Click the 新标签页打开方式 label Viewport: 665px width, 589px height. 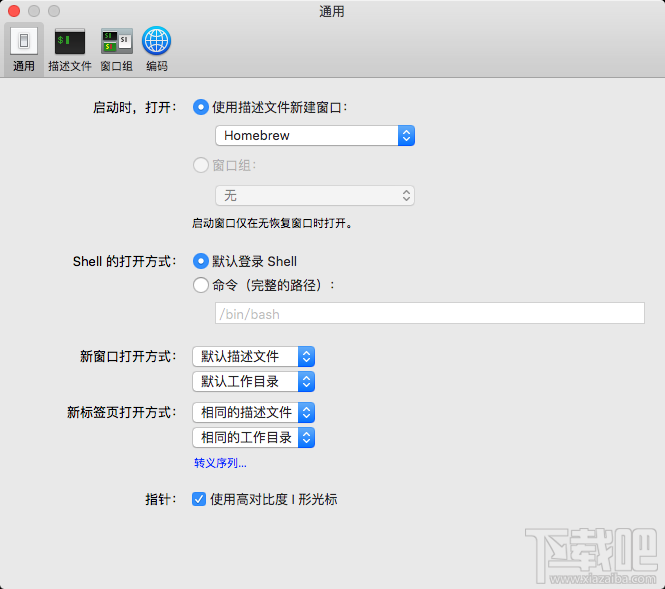tap(122, 412)
